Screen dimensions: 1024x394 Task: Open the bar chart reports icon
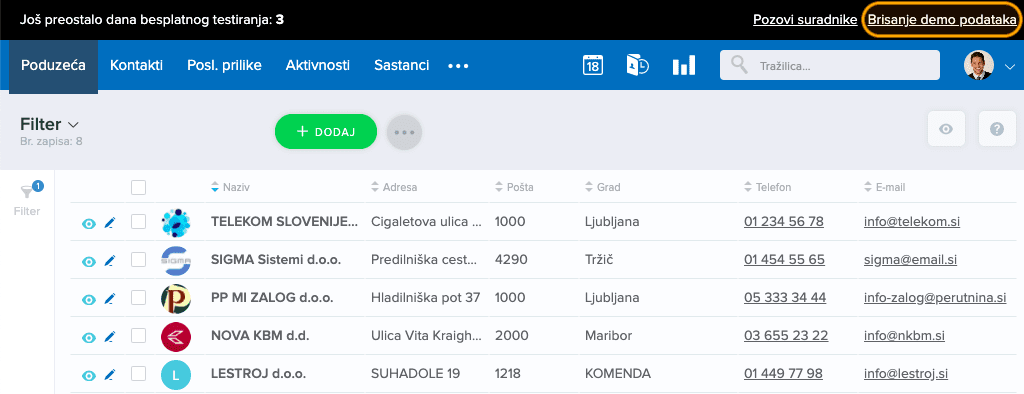click(x=684, y=65)
